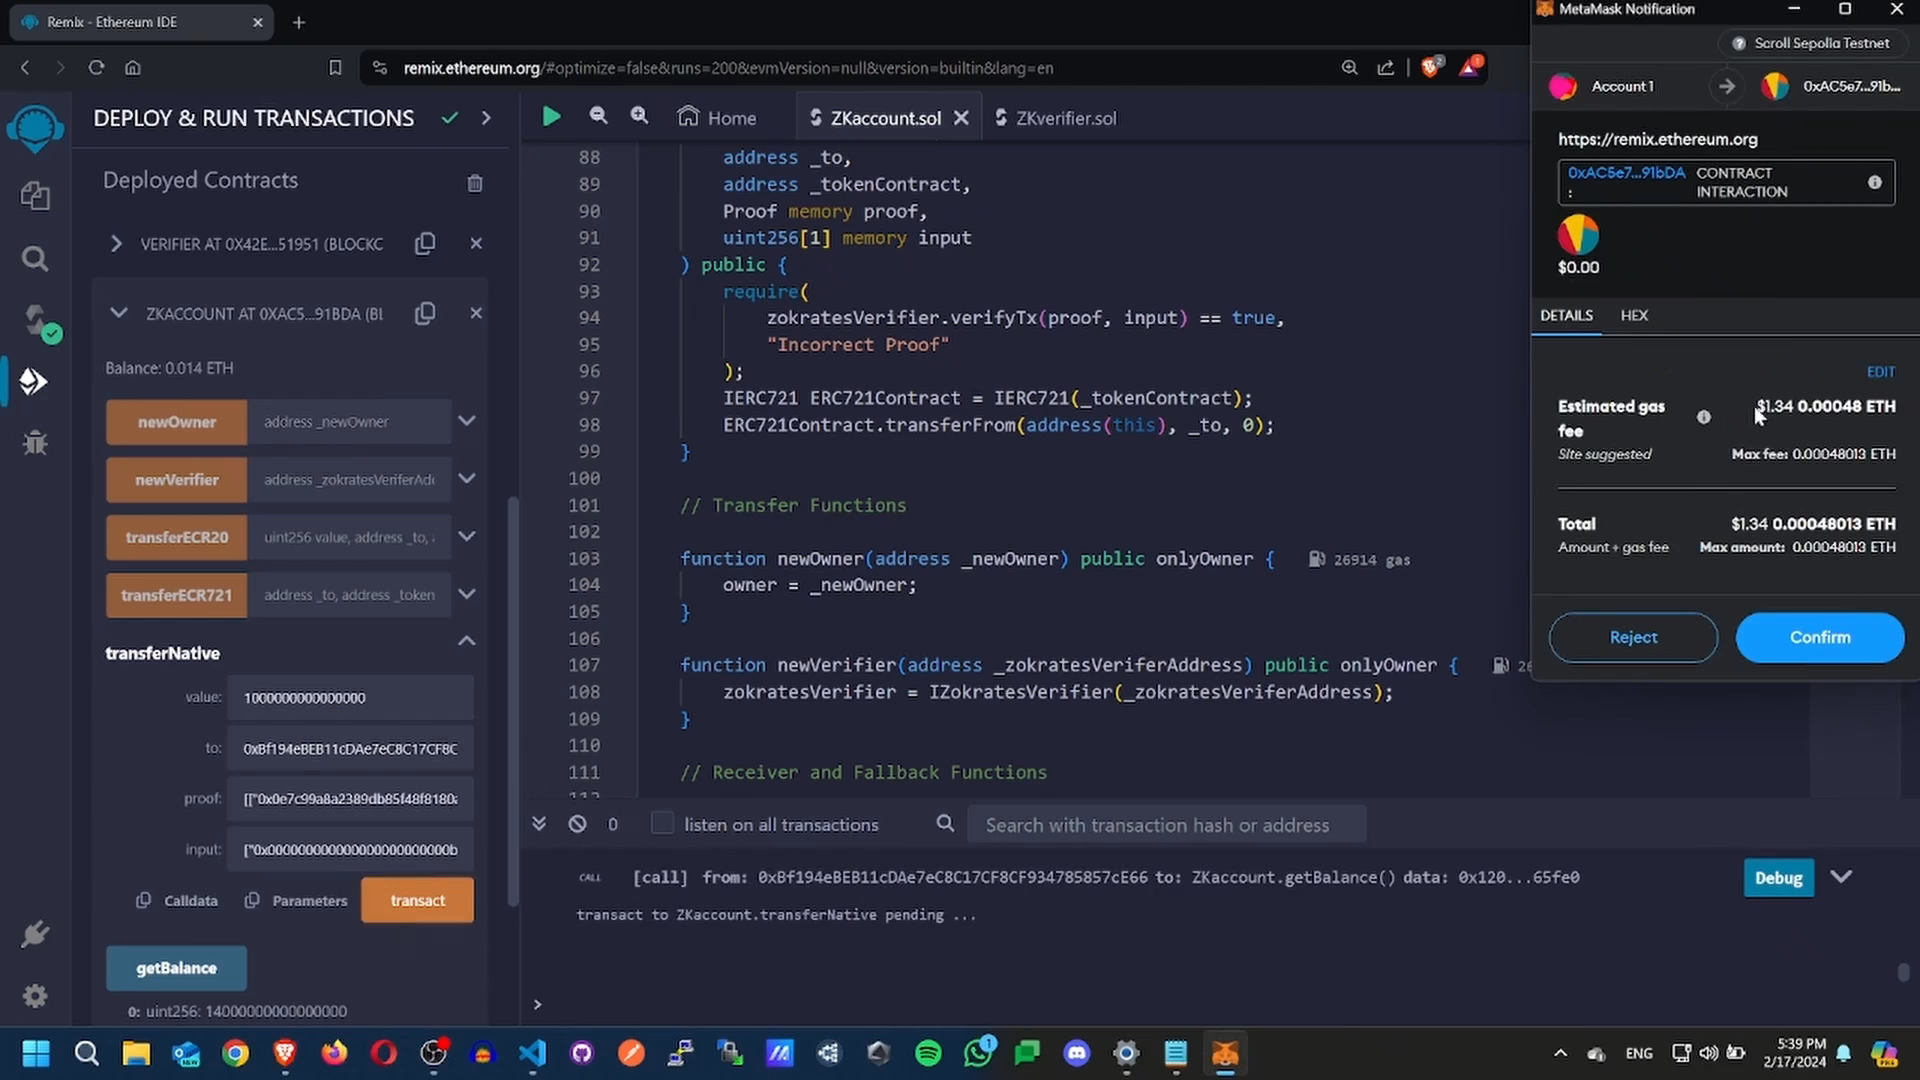This screenshot has height=1080, width=1920.
Task: Click the EDIT gas fee link
Action: click(x=1880, y=372)
